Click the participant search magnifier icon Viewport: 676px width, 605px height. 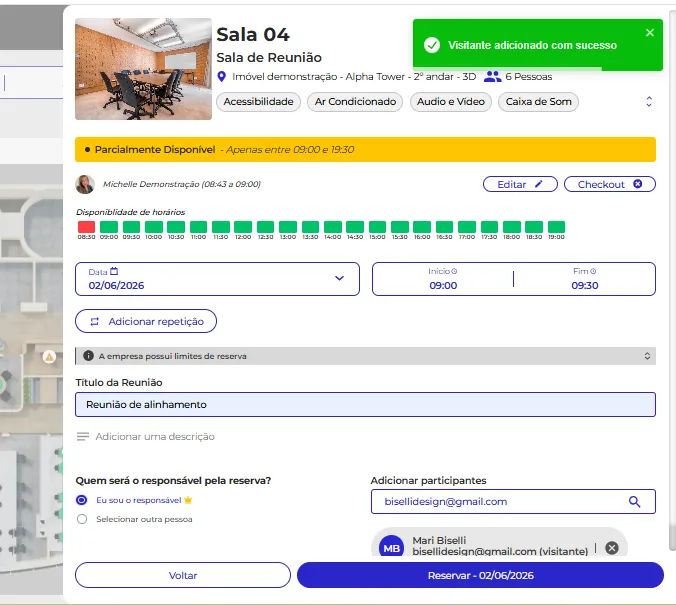(x=634, y=502)
